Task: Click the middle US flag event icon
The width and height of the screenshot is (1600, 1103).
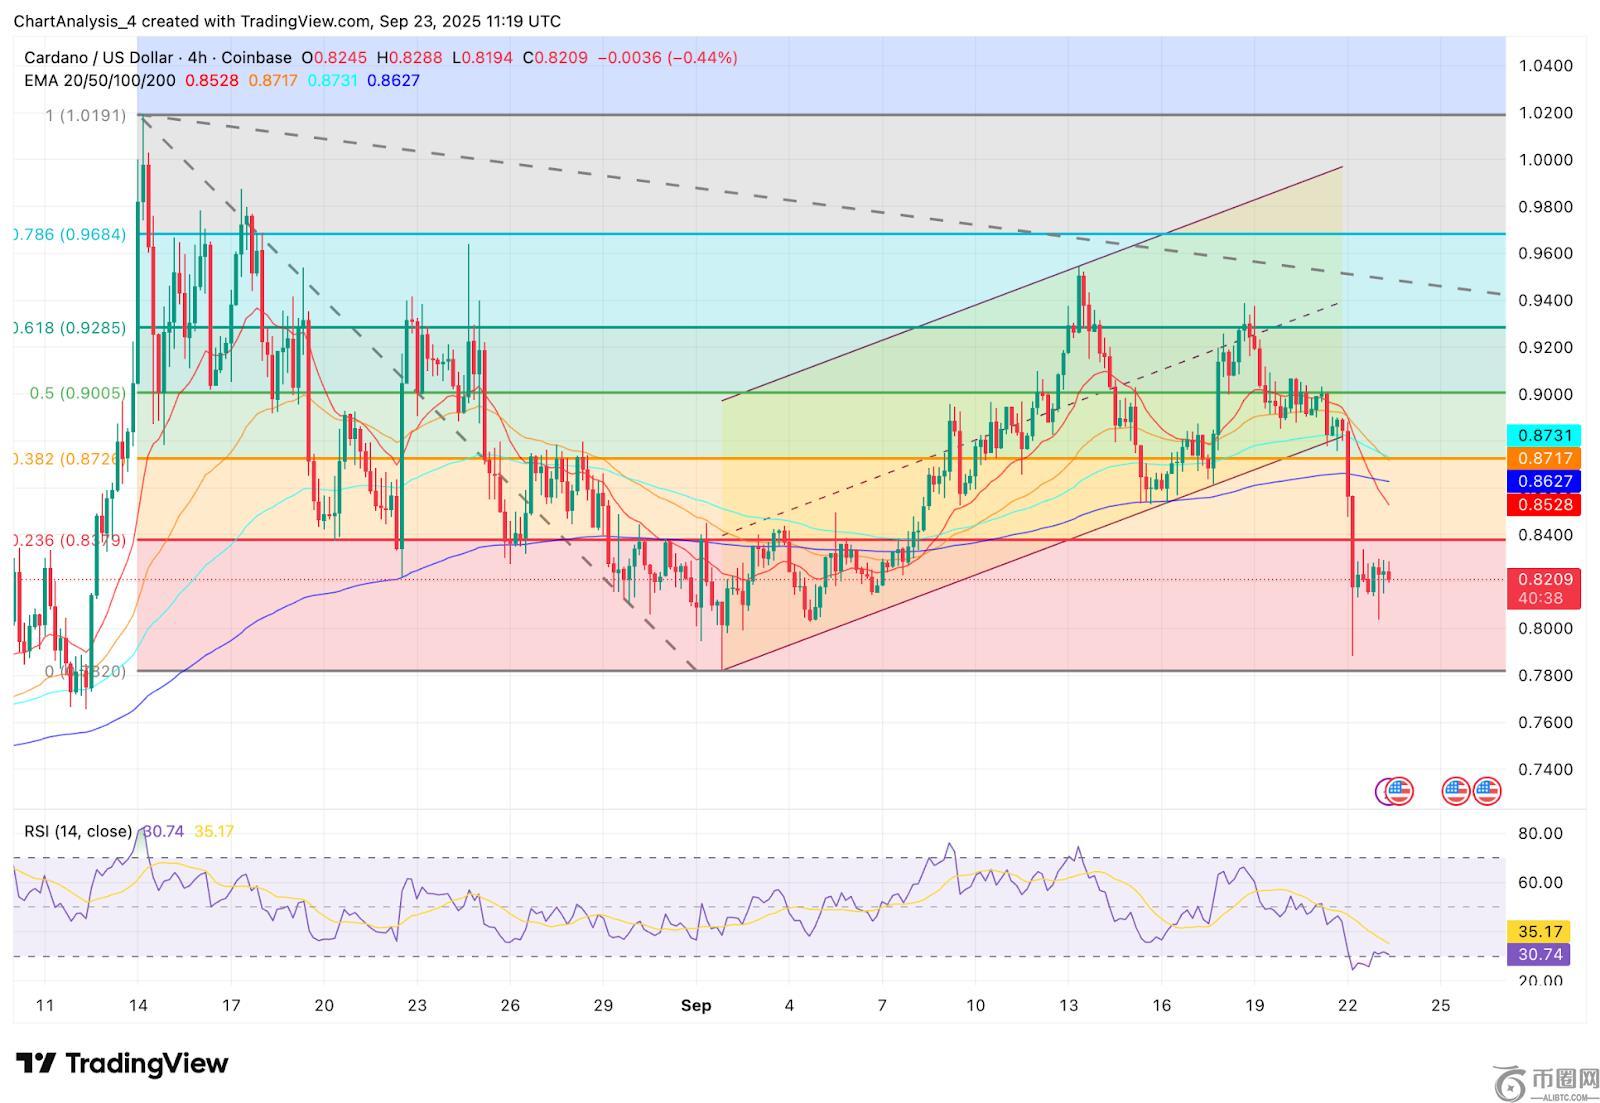Action: (x=1456, y=791)
